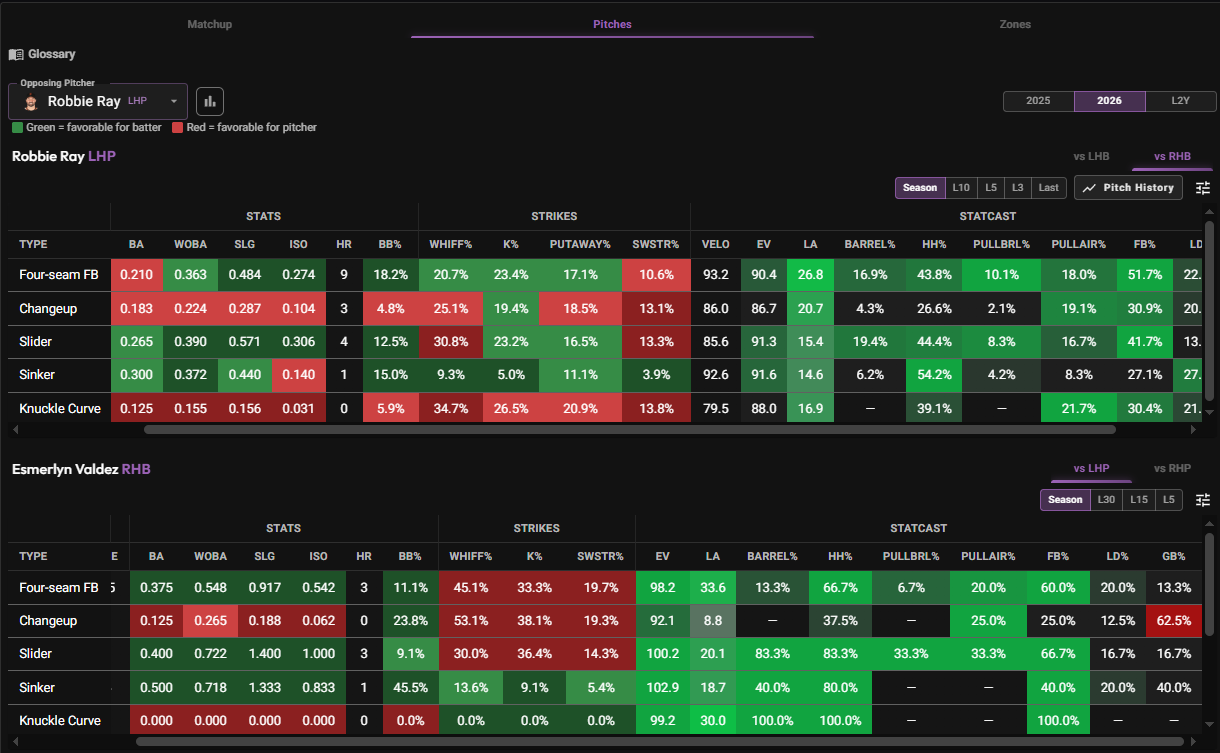Click Four-seam FB row in Robbie Ray table
This screenshot has width=1220, height=753.
606,275
